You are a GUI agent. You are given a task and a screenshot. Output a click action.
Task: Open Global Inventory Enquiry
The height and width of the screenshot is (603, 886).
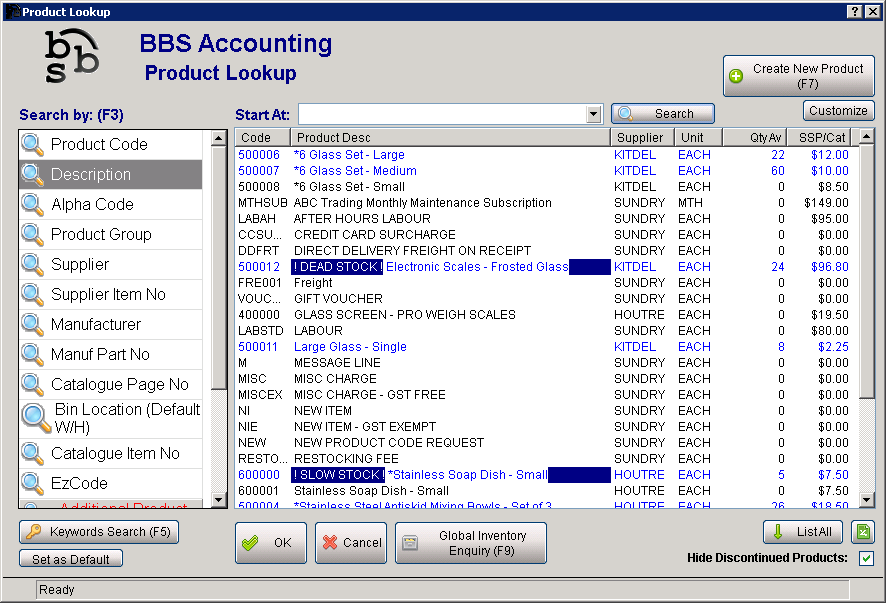[x=471, y=543]
